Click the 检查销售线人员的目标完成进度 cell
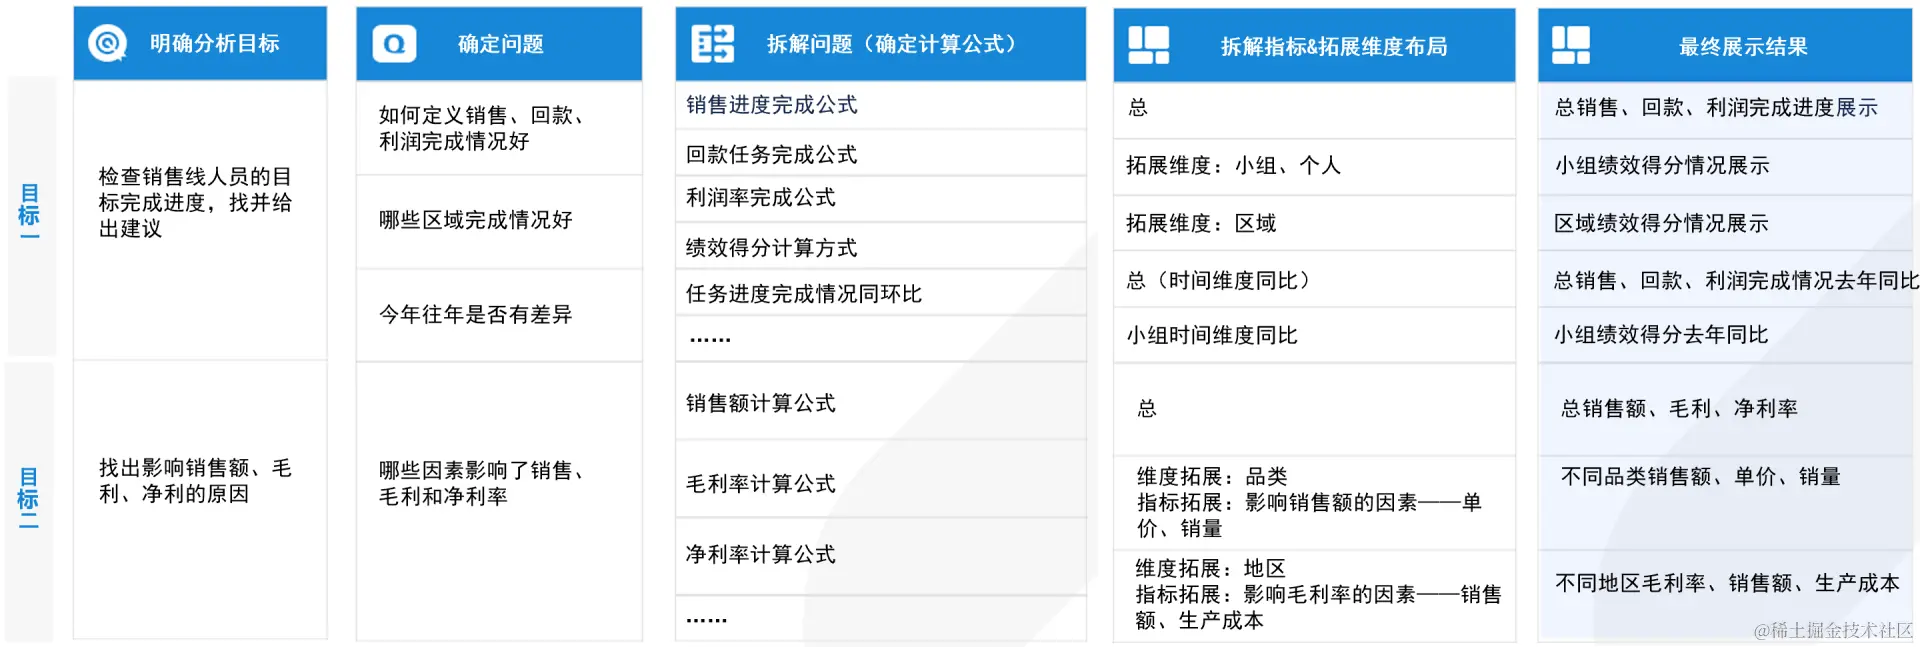Image resolution: width=1920 pixels, height=647 pixels. click(200, 220)
